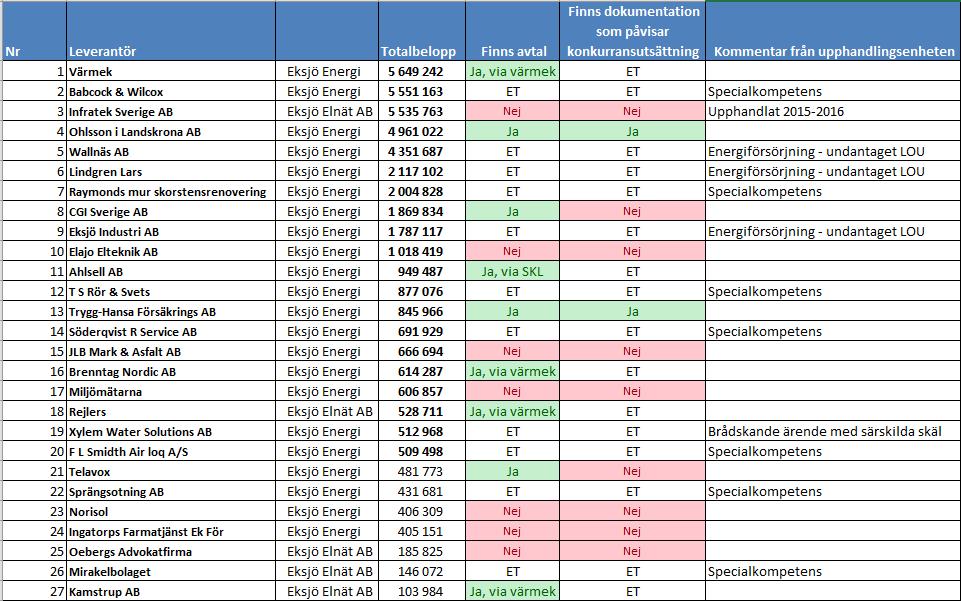The image size is (961, 601).
Task: Select the total "614 287"
Action: (x=420, y=372)
